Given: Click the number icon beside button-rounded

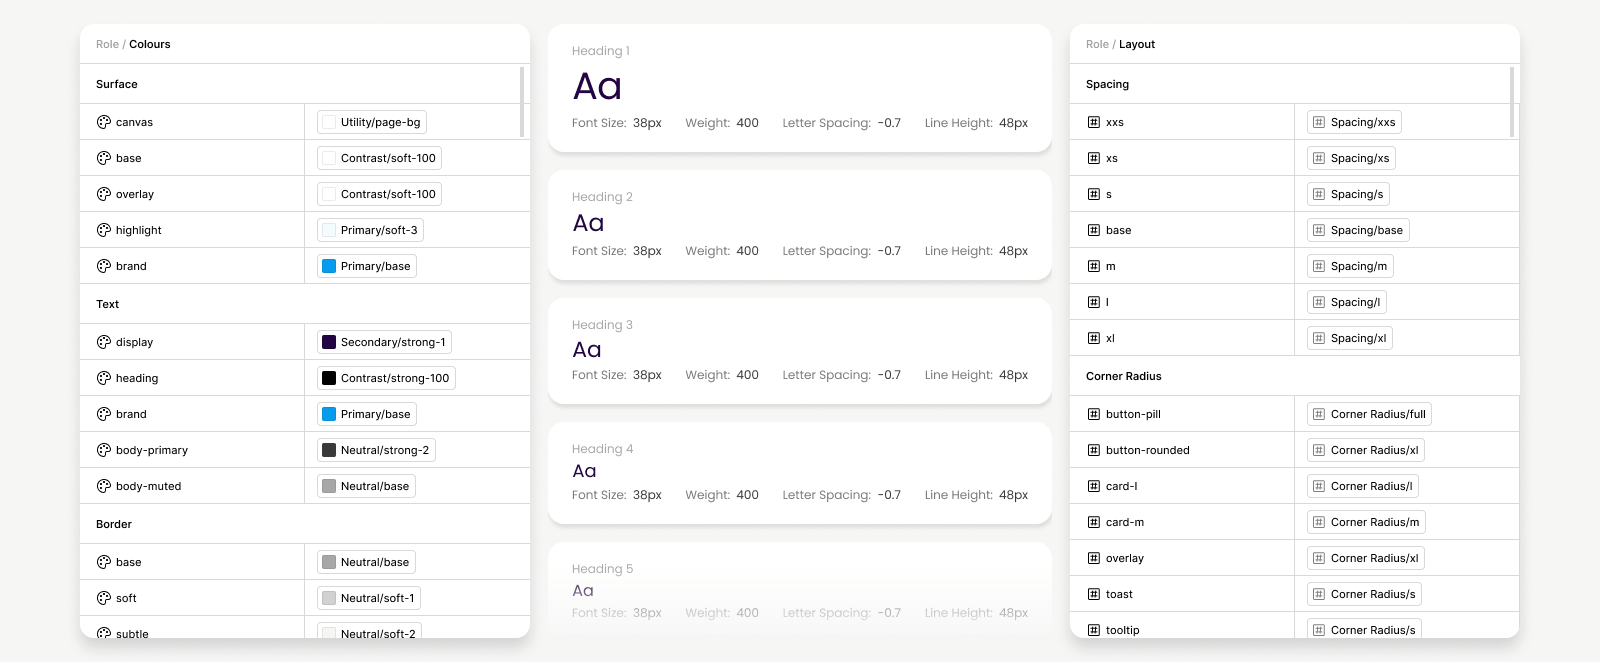Looking at the screenshot, I should (x=1093, y=450).
